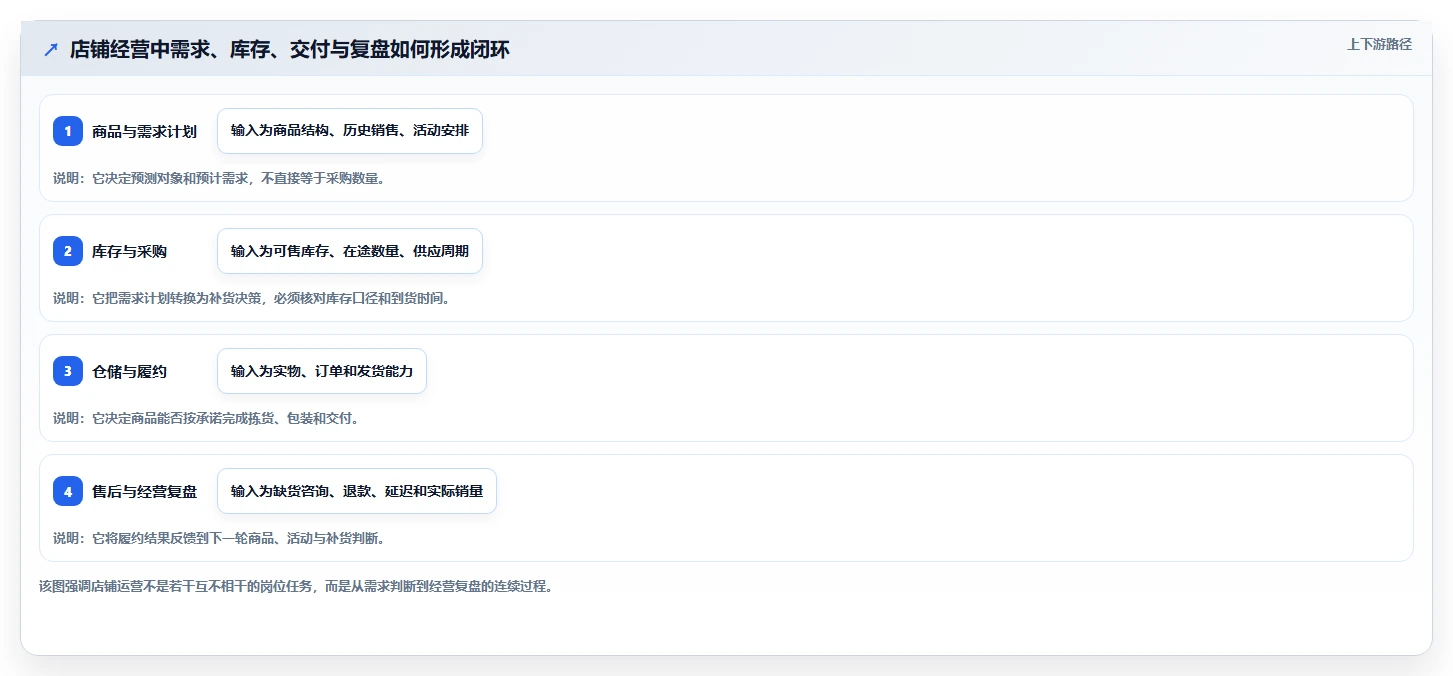This screenshot has width=1453, height=676.
Task: Click the 上下游路径 label in header
Action: point(1379,44)
